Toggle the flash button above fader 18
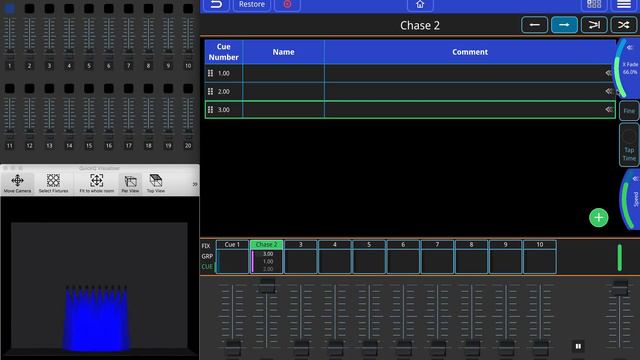This screenshot has height=360, width=640. point(148,89)
